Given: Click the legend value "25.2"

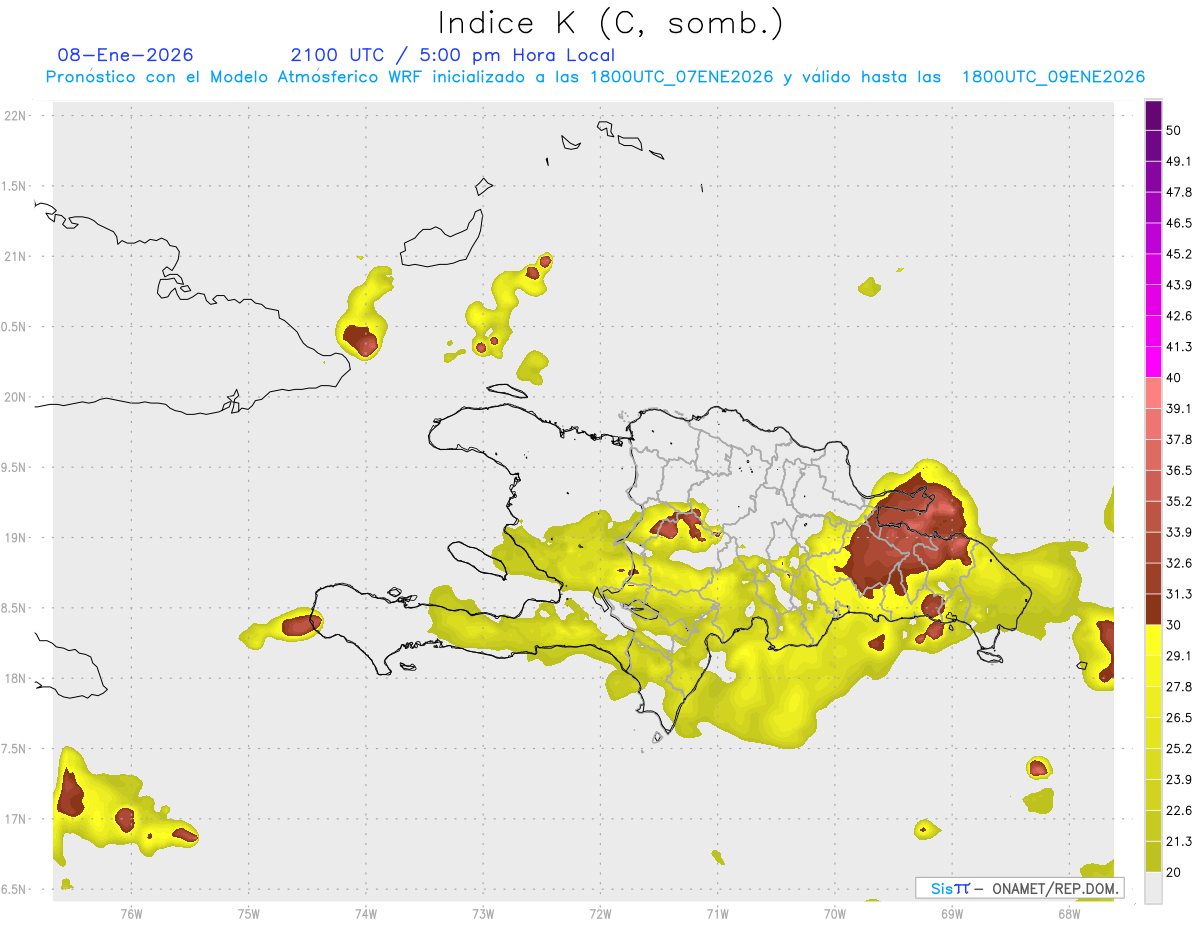Looking at the screenshot, I should coord(1179,749).
